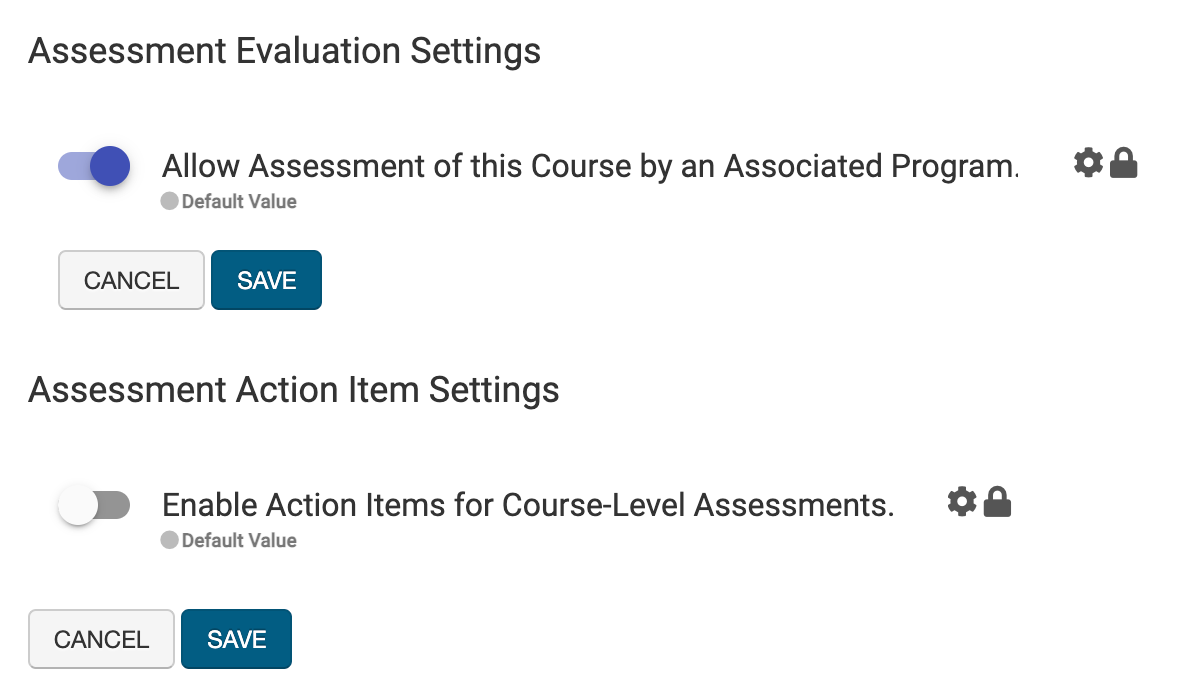This screenshot has width=1180, height=694.
Task: Save the Assessment Action Item Settings
Action: 236,639
